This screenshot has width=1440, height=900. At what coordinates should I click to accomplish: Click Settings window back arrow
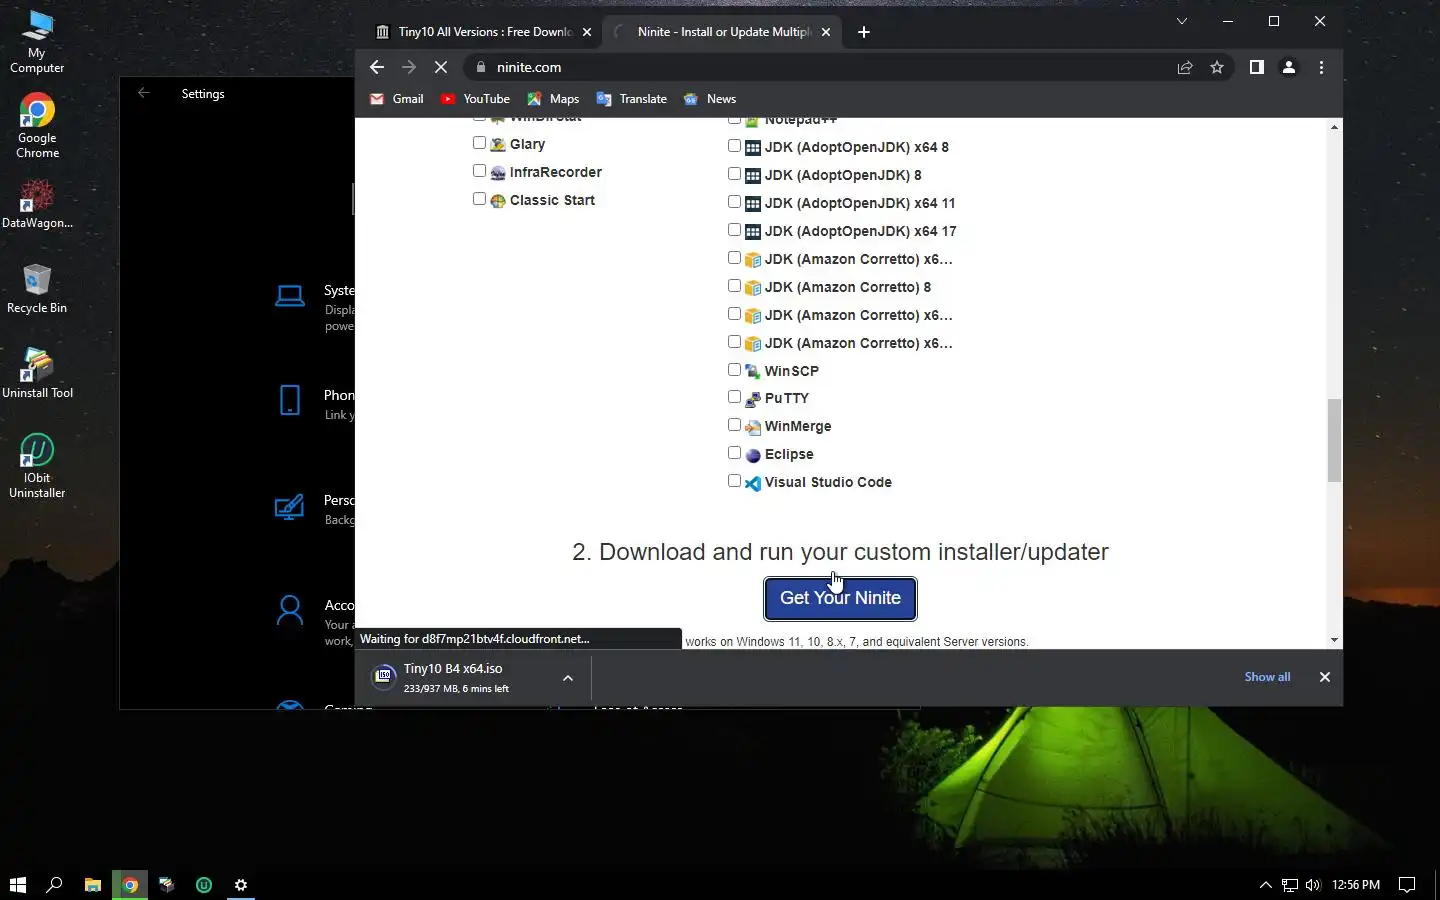[x=143, y=93]
